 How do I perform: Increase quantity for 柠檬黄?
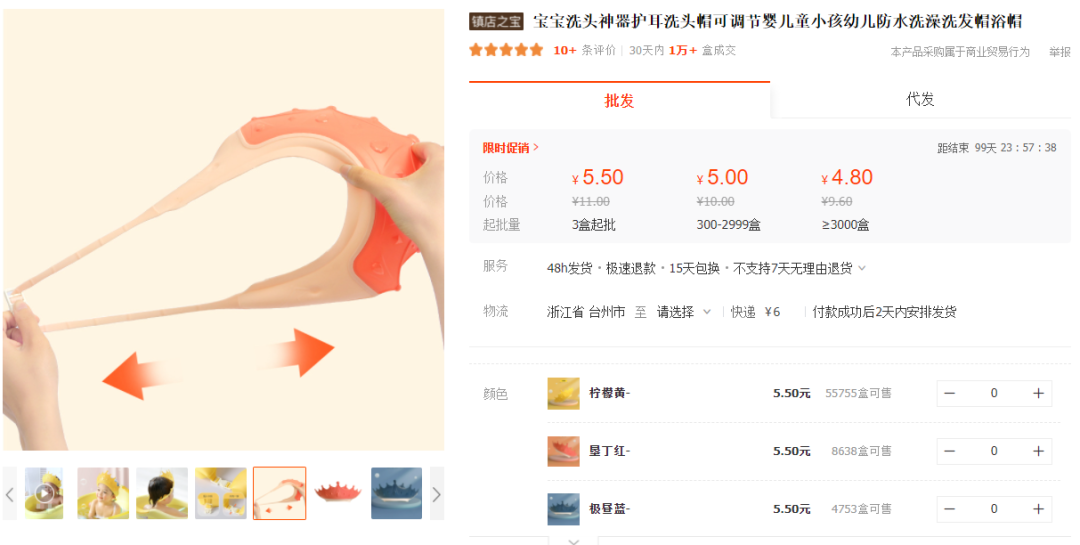coord(1039,393)
